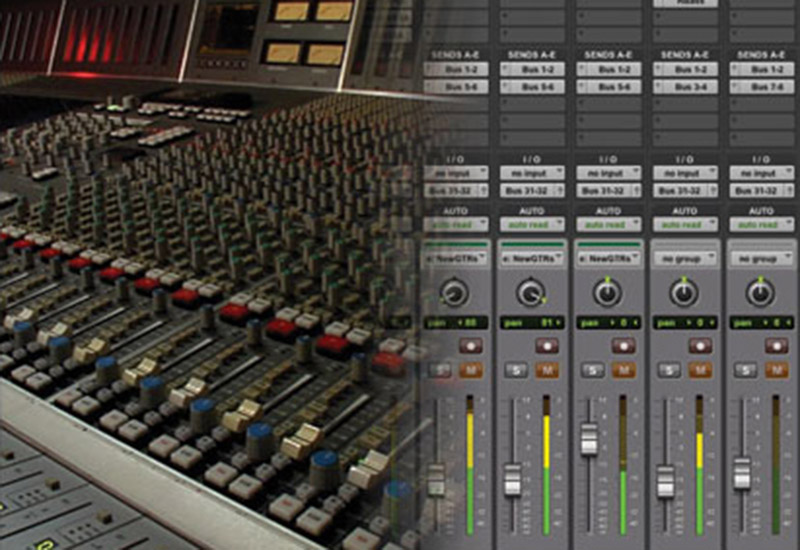Open the 'e: NewGTRs' group menu, second strip
This screenshot has width=800, height=550.
pyautogui.click(x=532, y=259)
